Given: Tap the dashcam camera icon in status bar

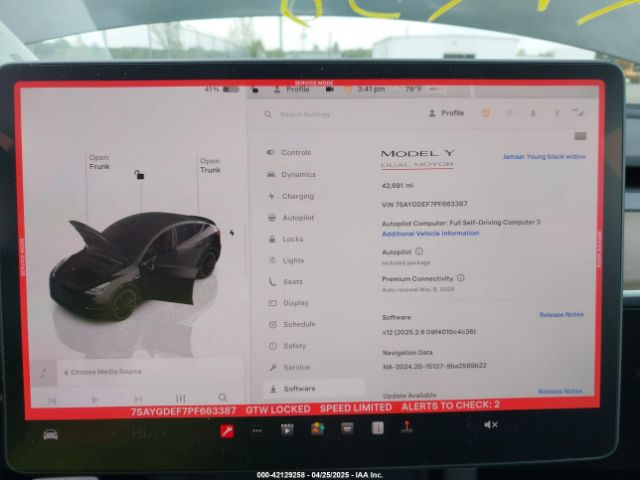Looking at the screenshot, I should coord(329,89).
